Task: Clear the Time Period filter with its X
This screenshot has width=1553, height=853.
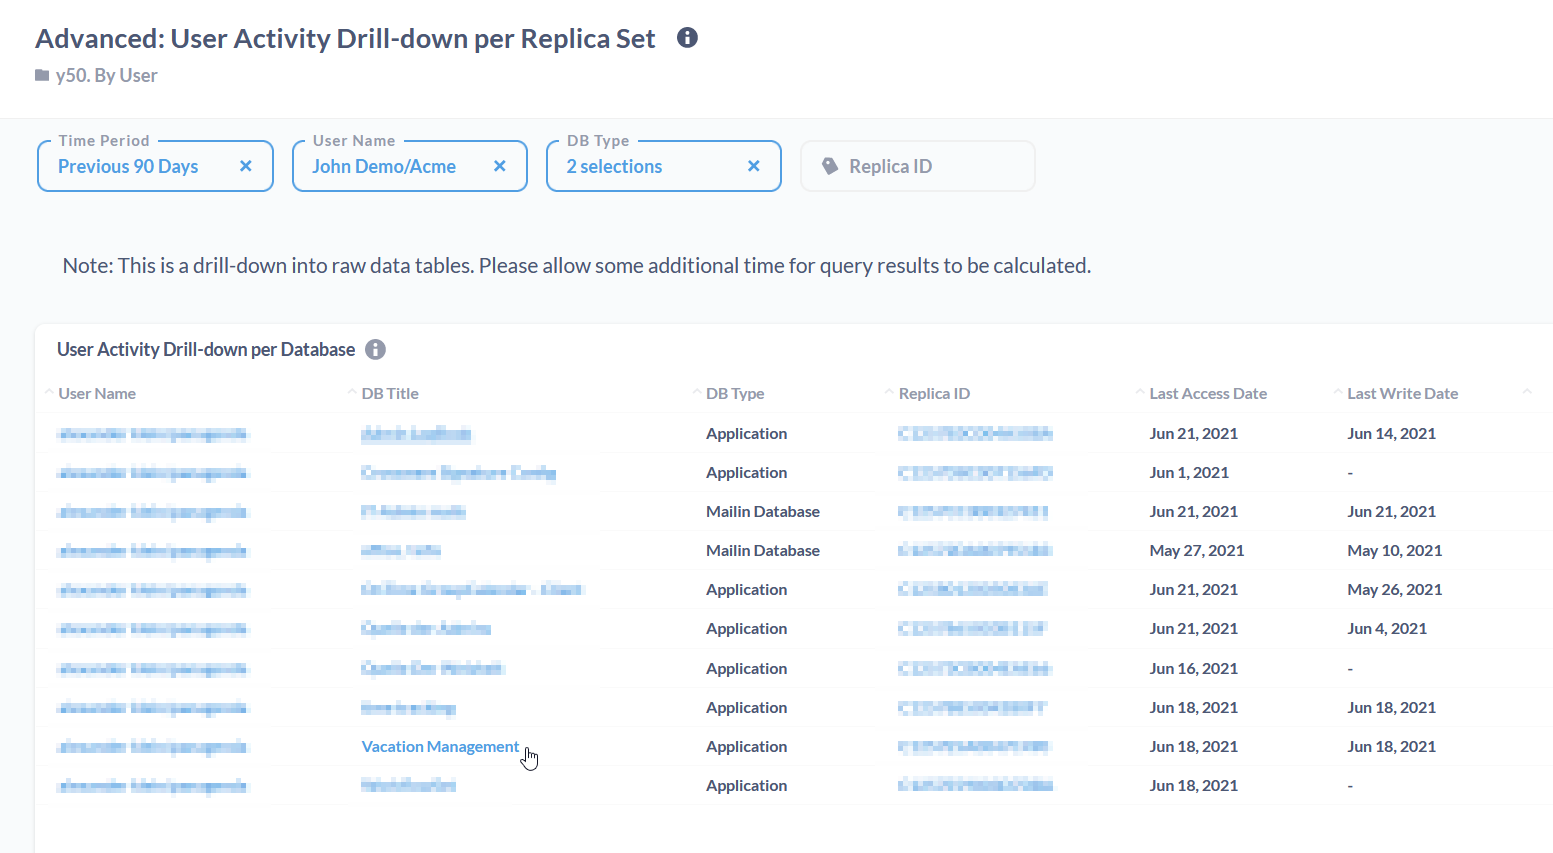Action: [246, 166]
